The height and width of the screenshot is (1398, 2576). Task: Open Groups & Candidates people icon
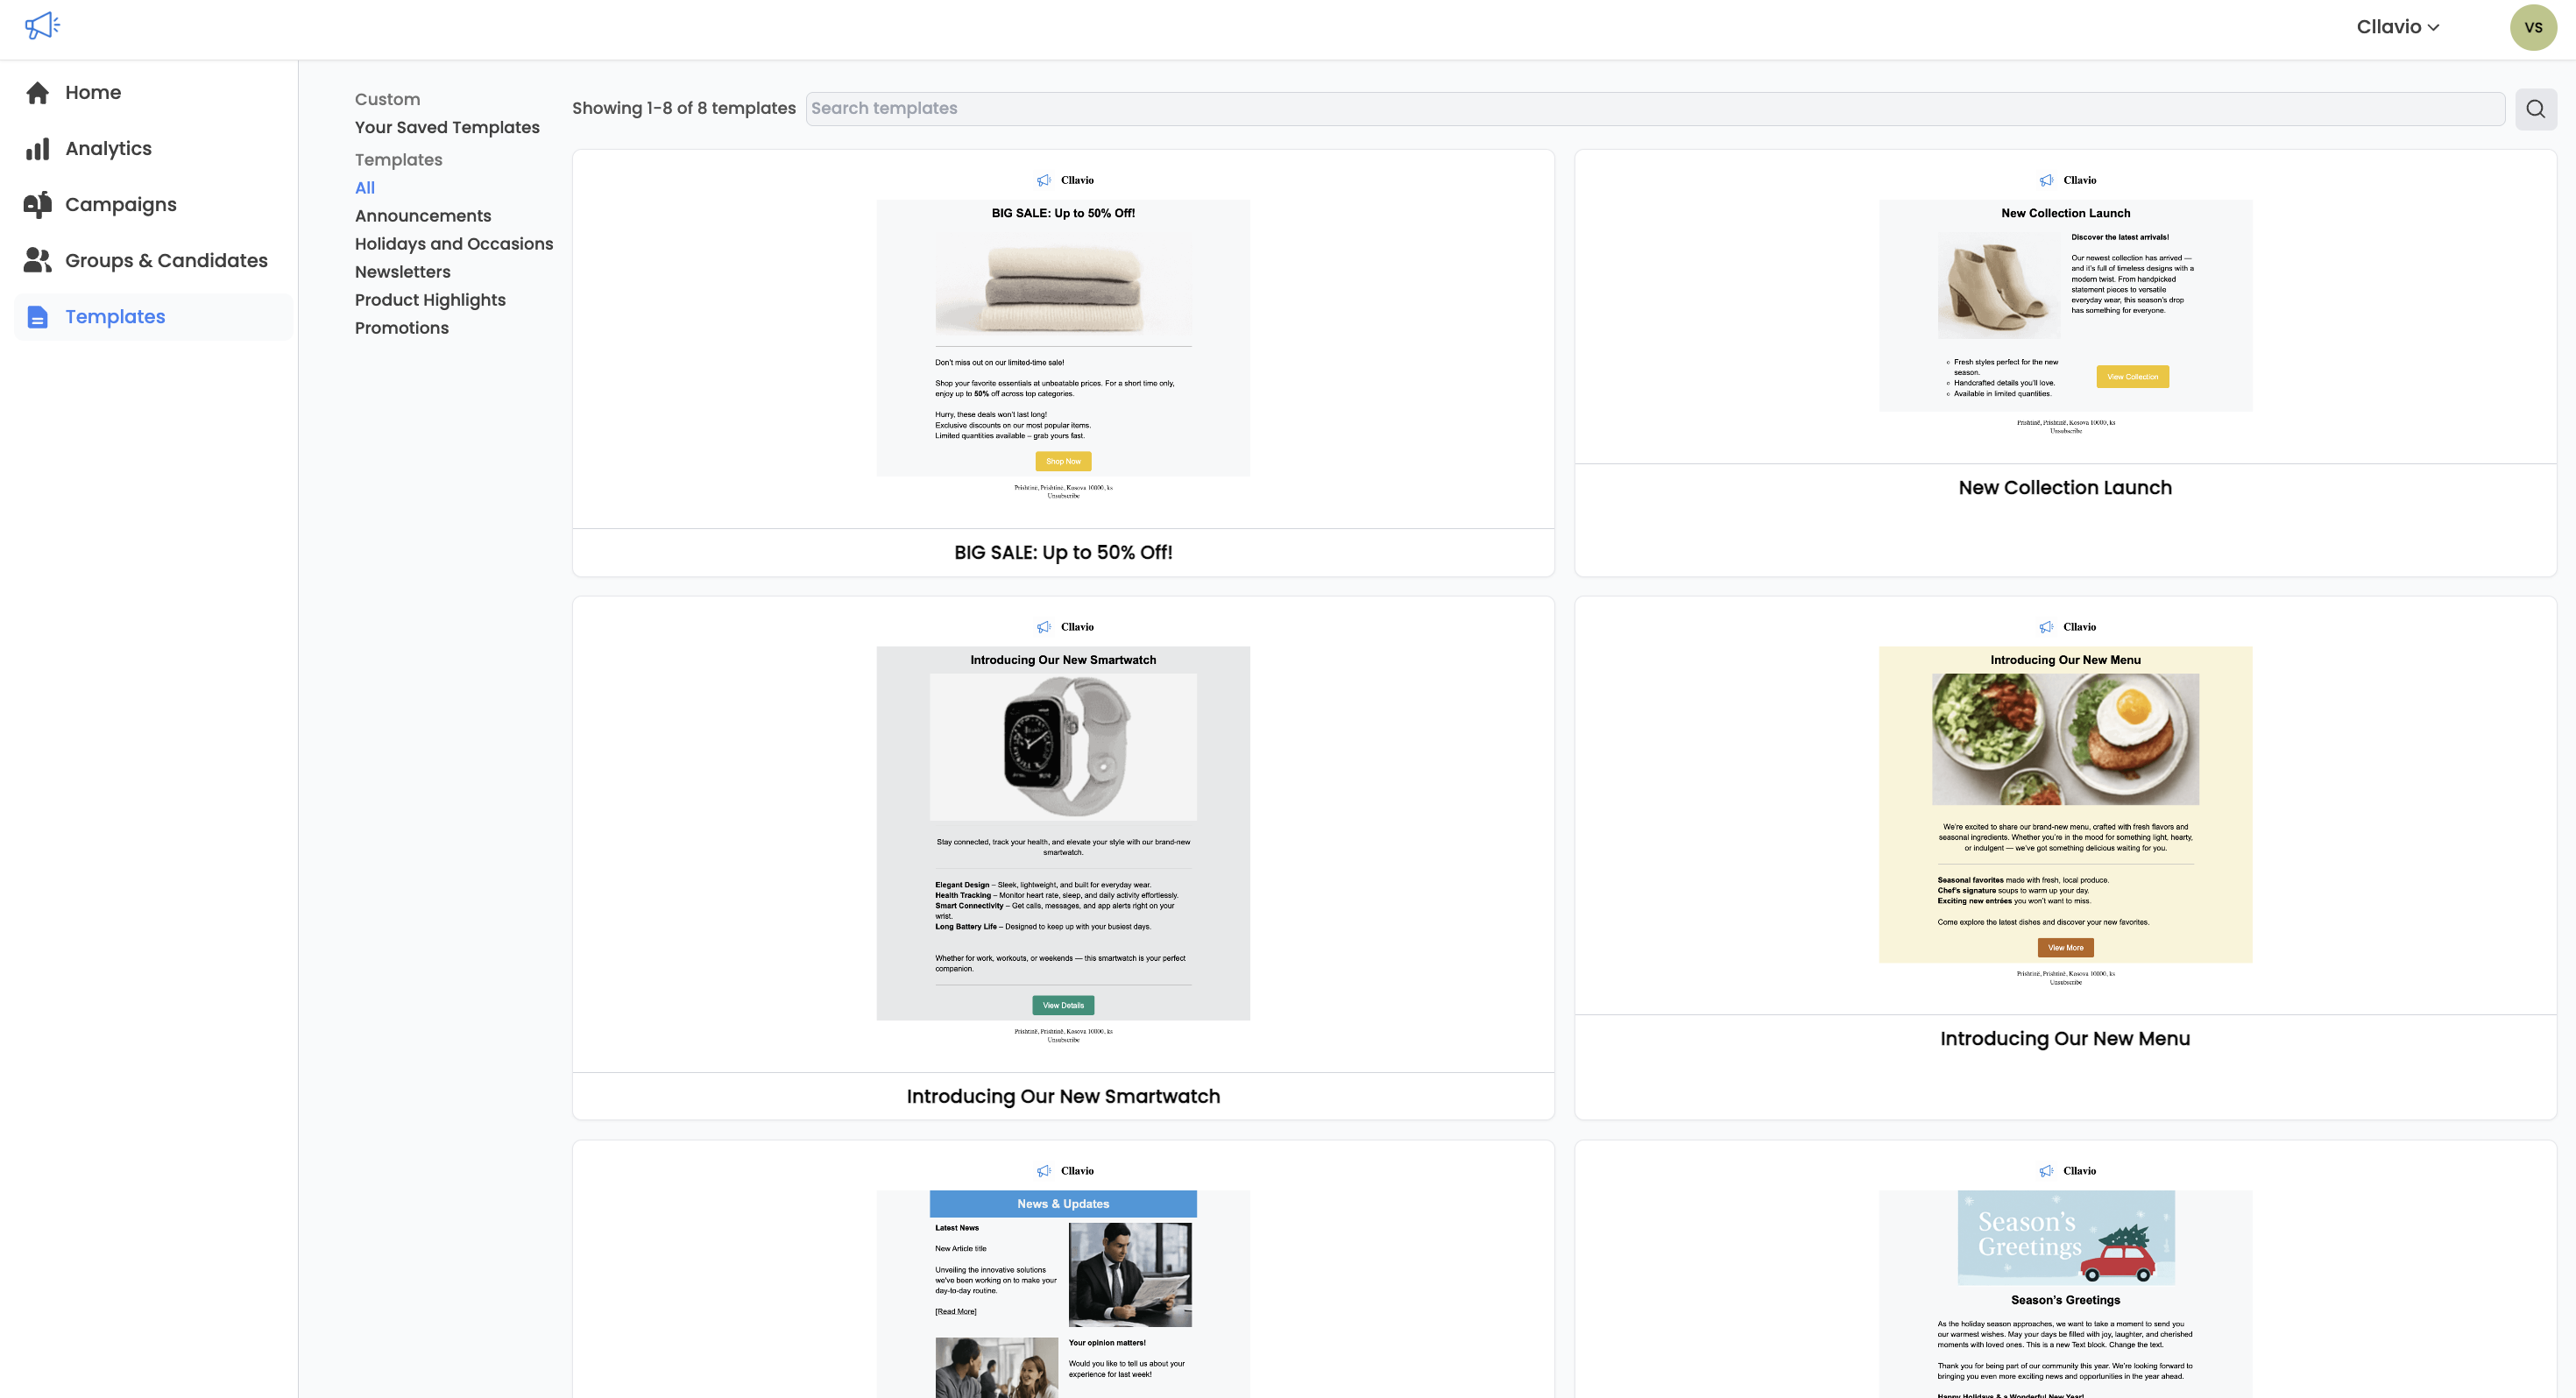click(x=37, y=260)
